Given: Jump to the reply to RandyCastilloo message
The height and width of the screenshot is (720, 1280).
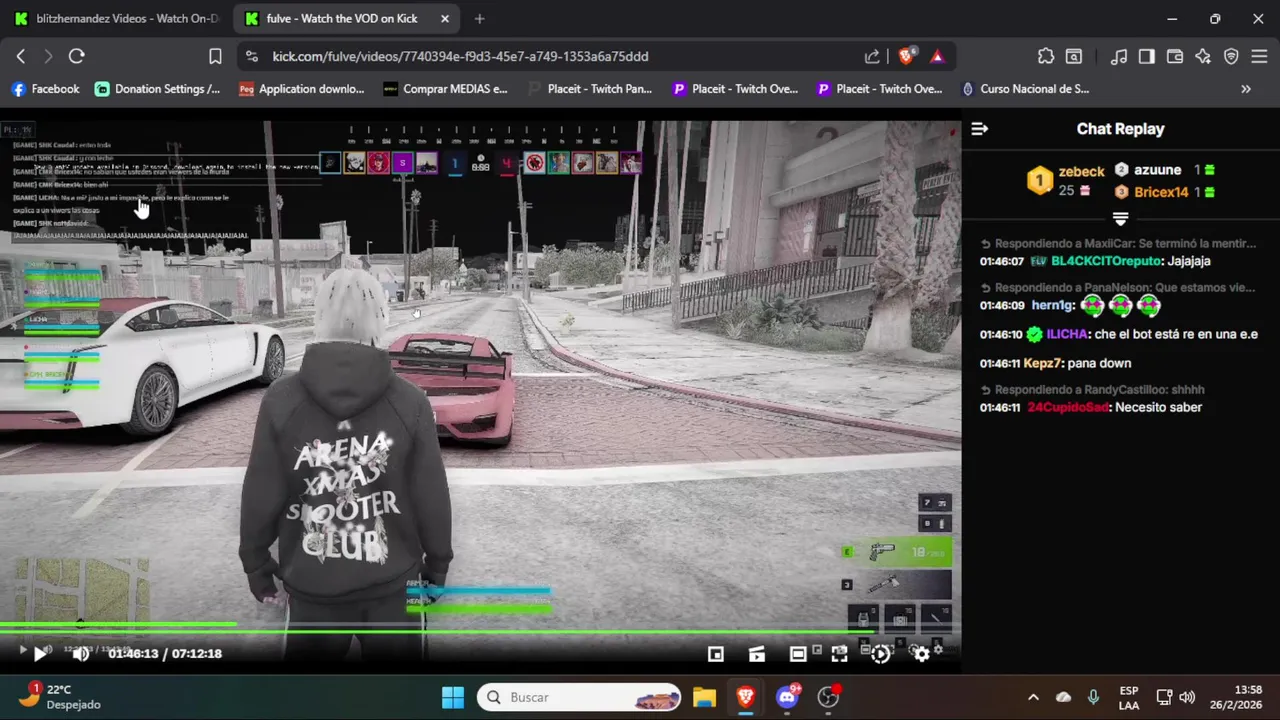Looking at the screenshot, I should coord(1092,389).
